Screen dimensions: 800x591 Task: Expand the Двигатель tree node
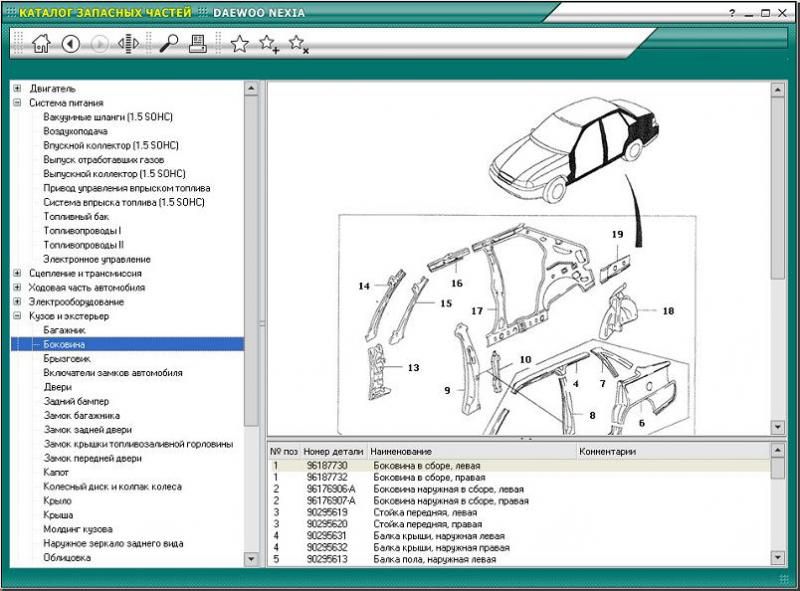(x=17, y=88)
